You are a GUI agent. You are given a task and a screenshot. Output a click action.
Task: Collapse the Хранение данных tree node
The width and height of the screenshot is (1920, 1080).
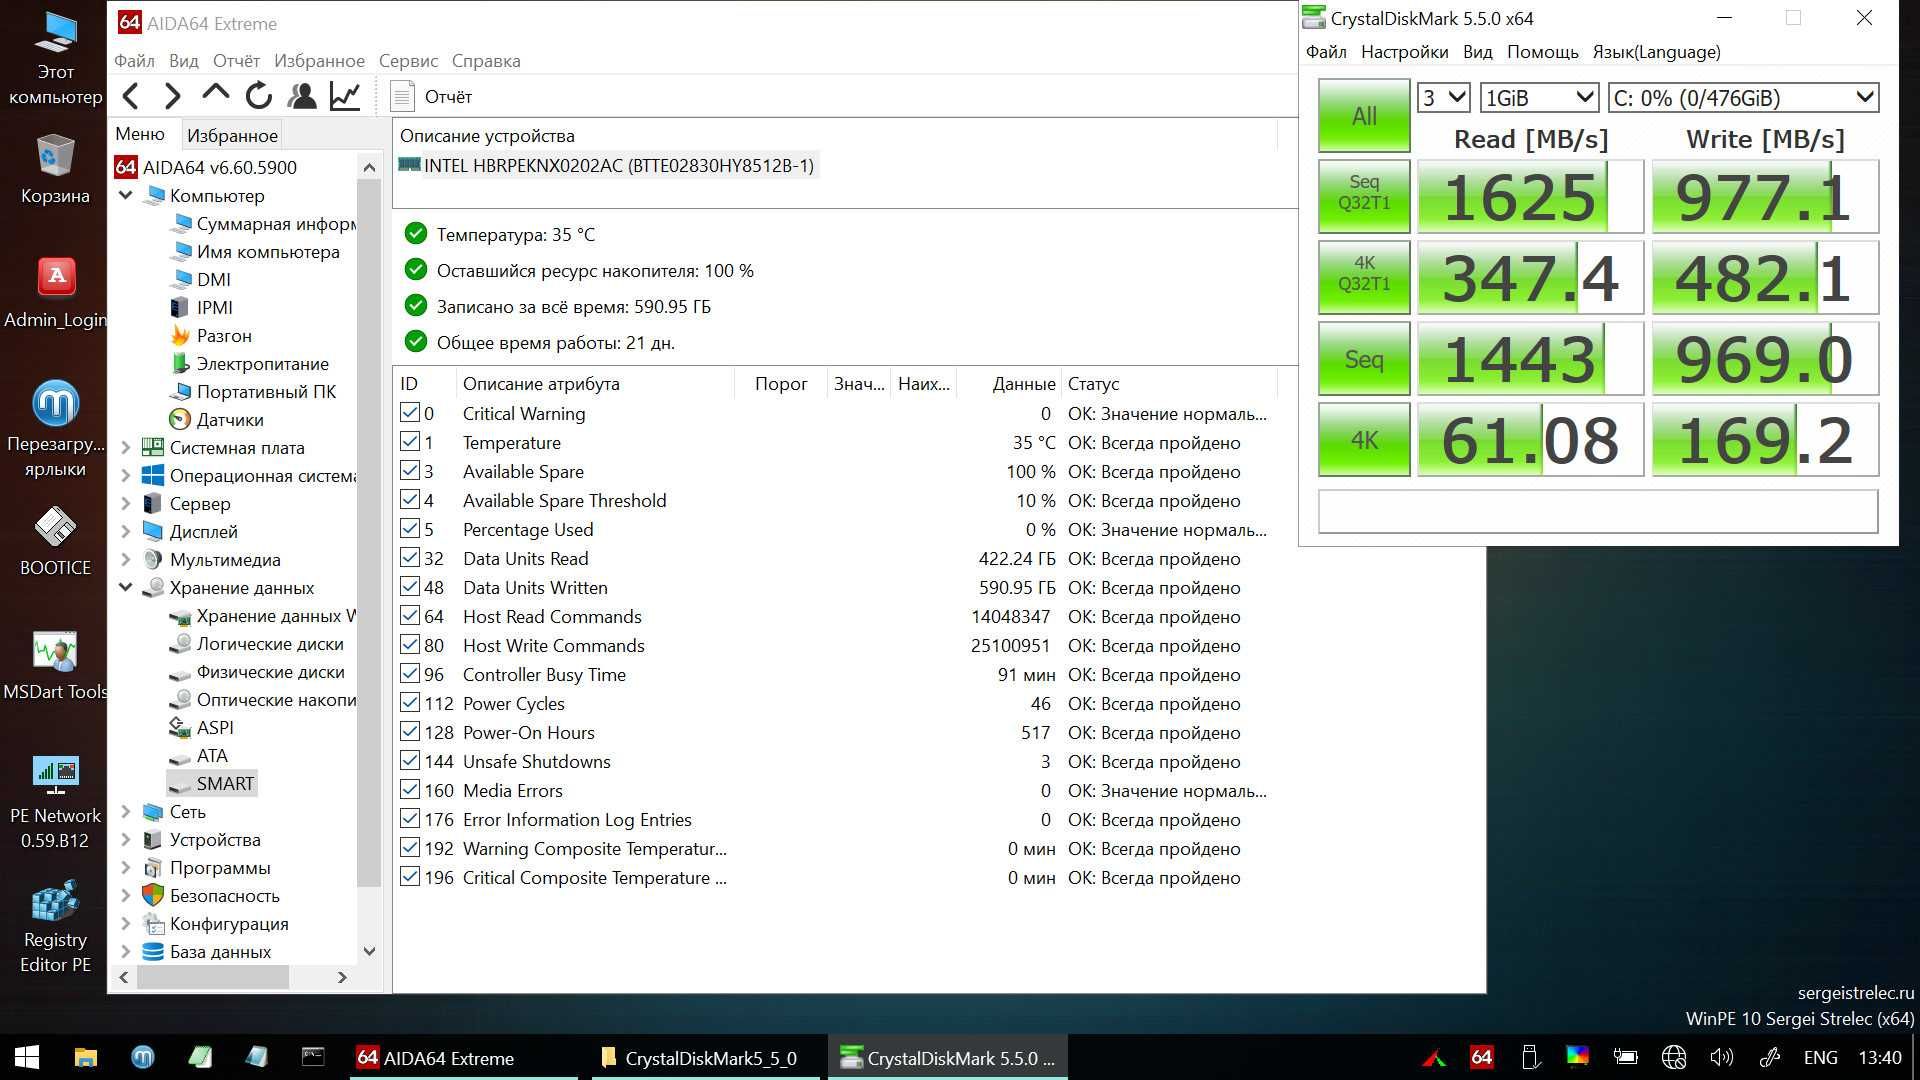pos(126,587)
